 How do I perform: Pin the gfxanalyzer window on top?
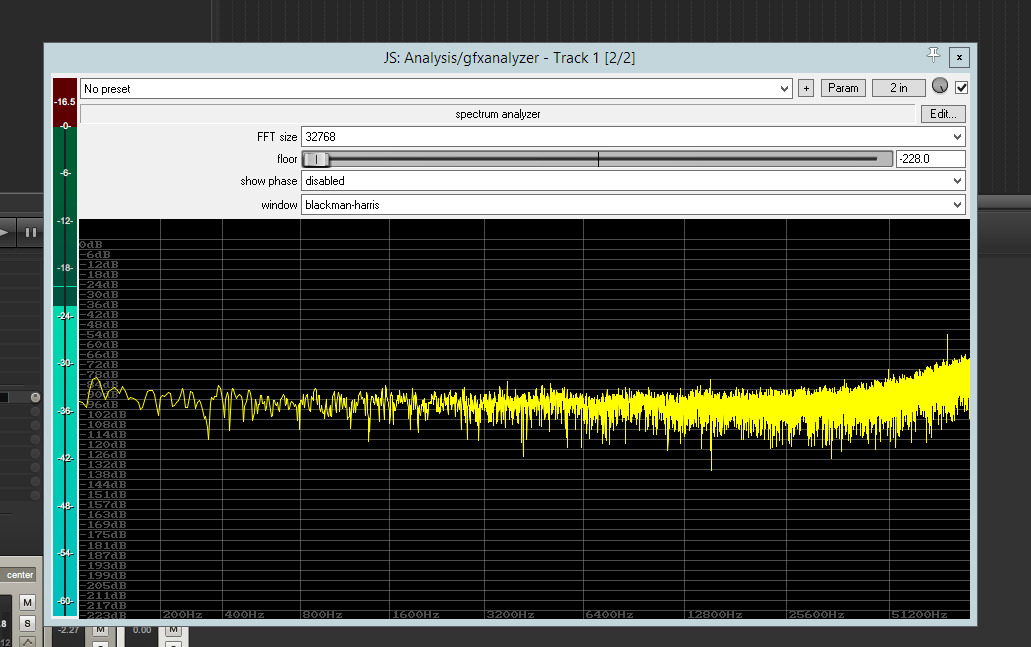coord(933,56)
